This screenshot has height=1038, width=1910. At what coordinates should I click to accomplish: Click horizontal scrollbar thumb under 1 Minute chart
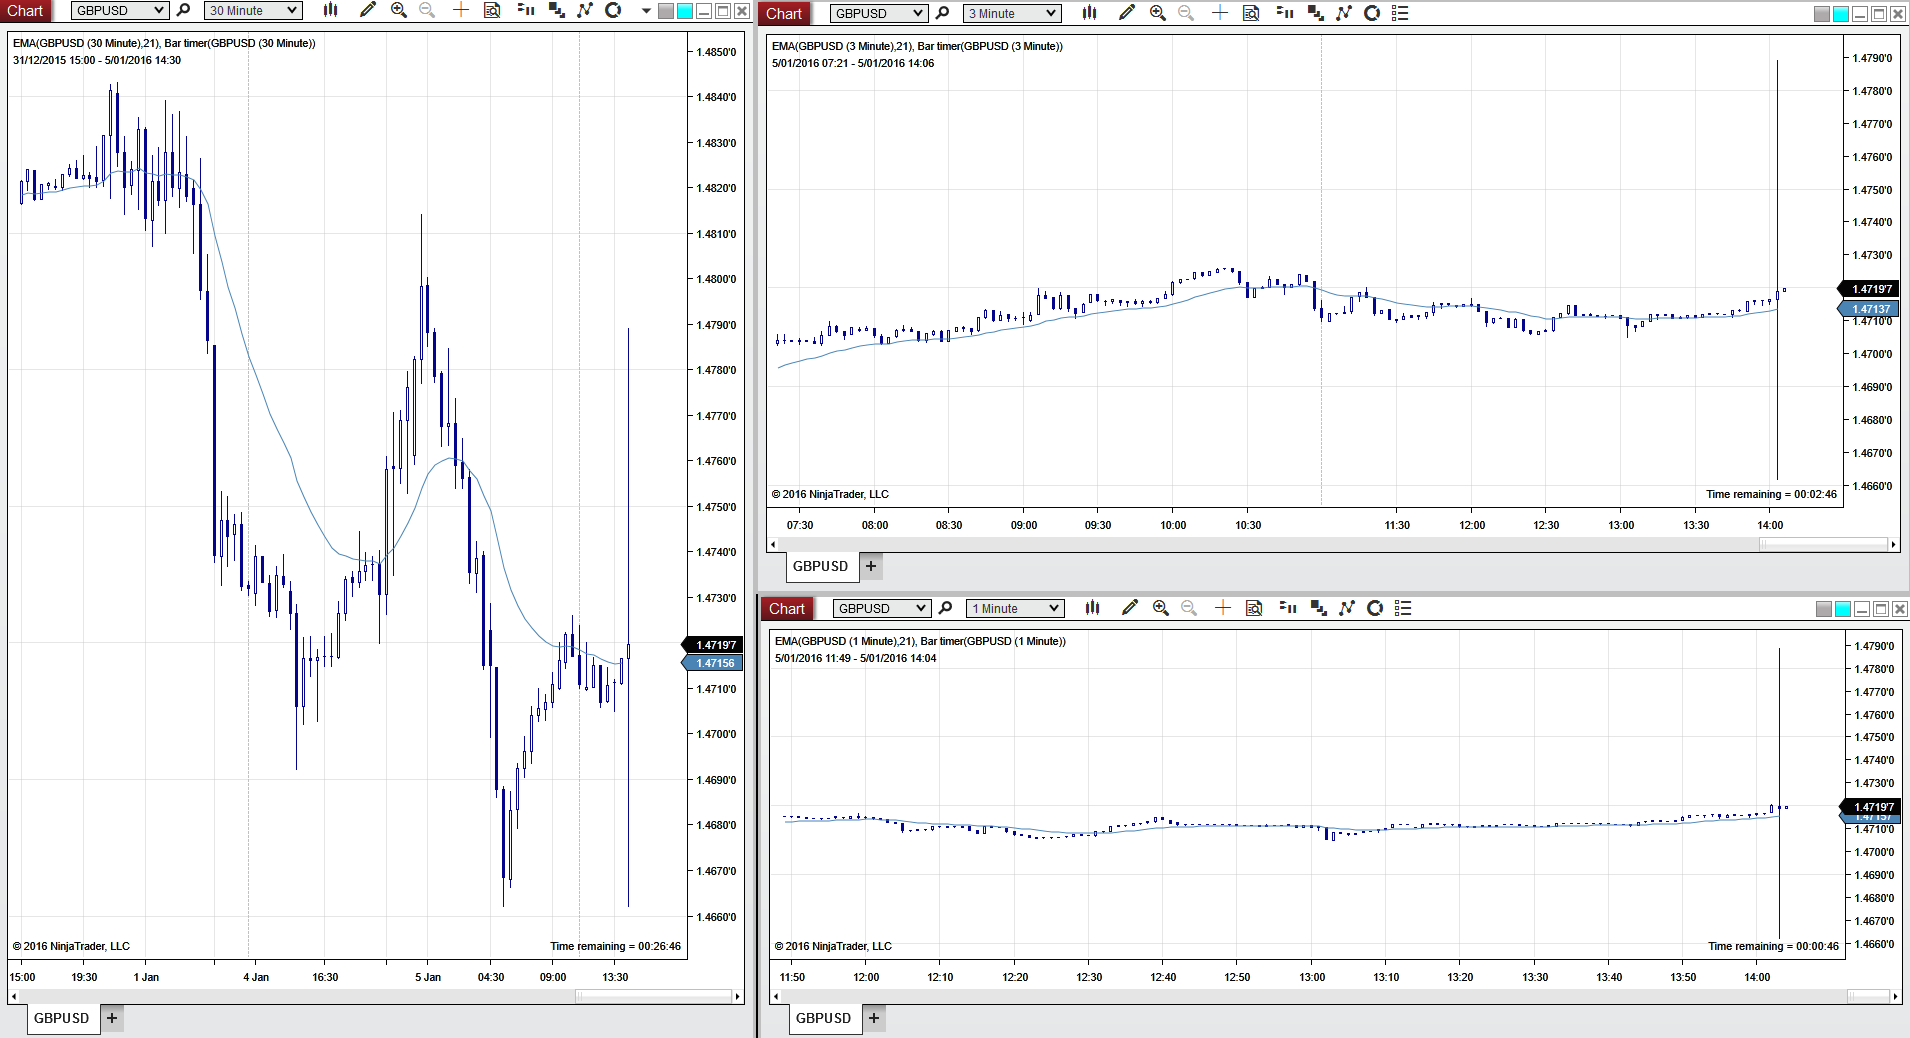click(x=1867, y=996)
